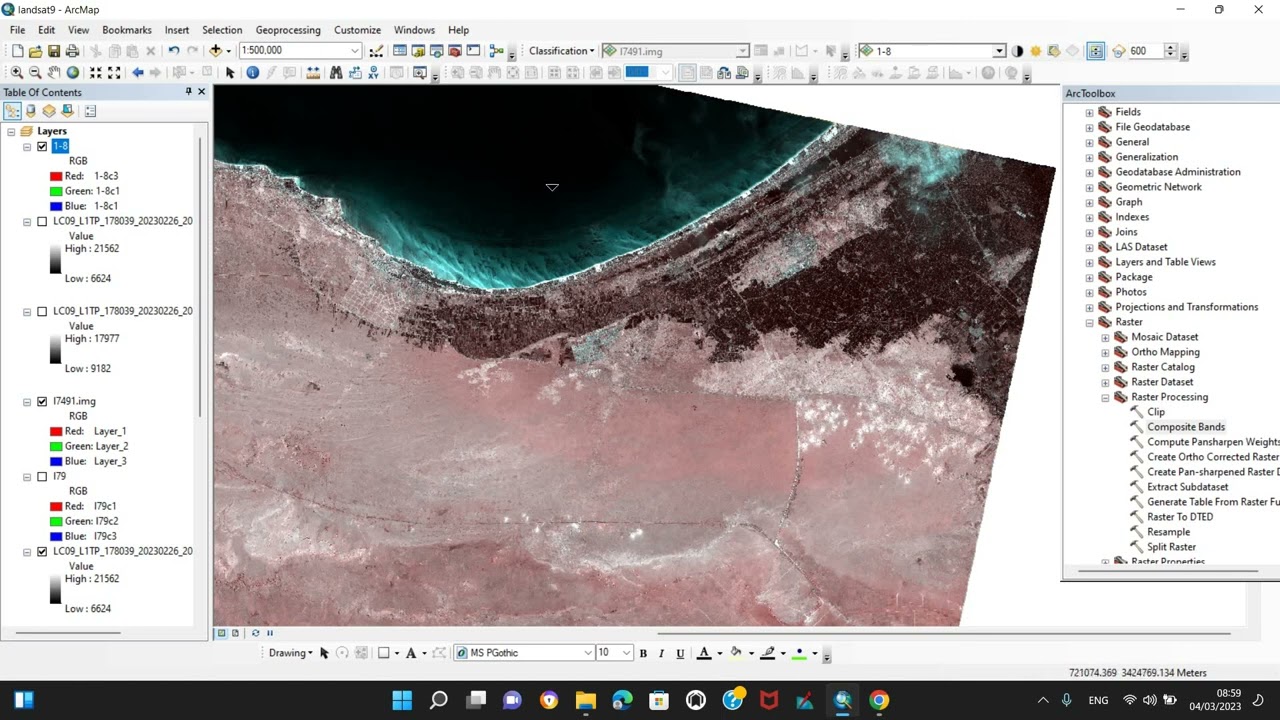
Task: Open the map scale dropdown
Action: click(355, 51)
